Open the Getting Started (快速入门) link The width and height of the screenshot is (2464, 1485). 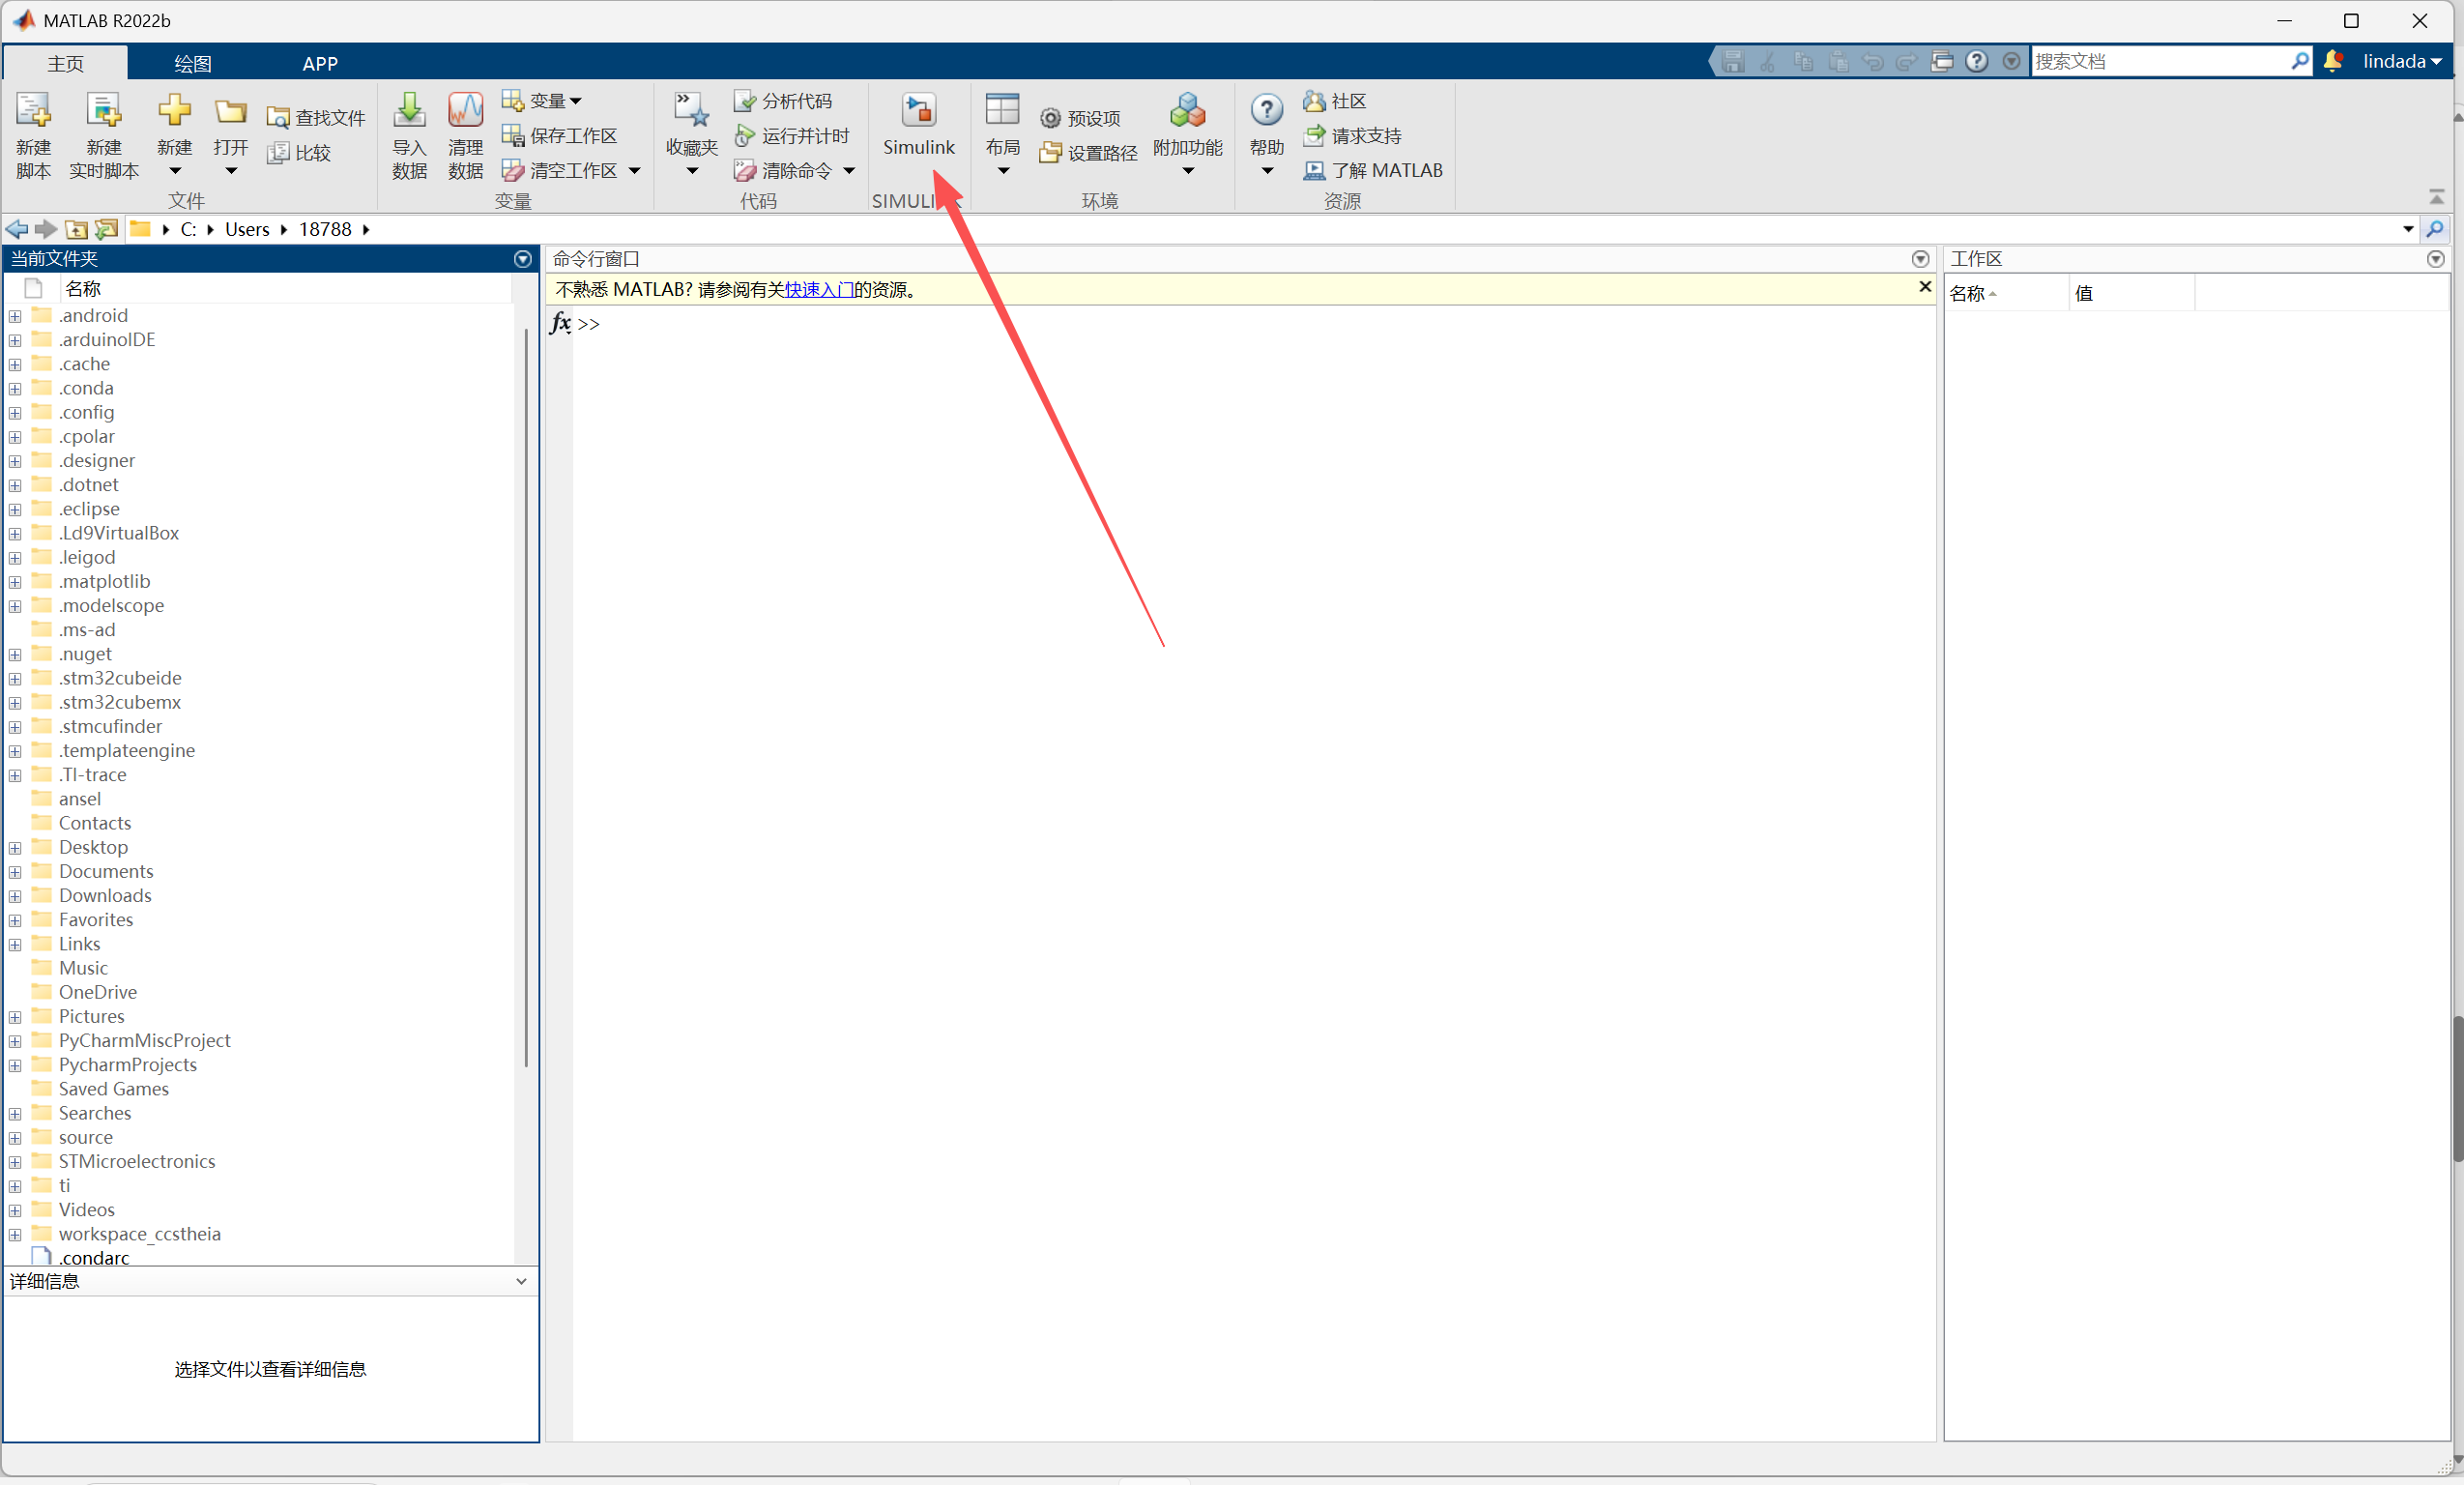pos(818,289)
